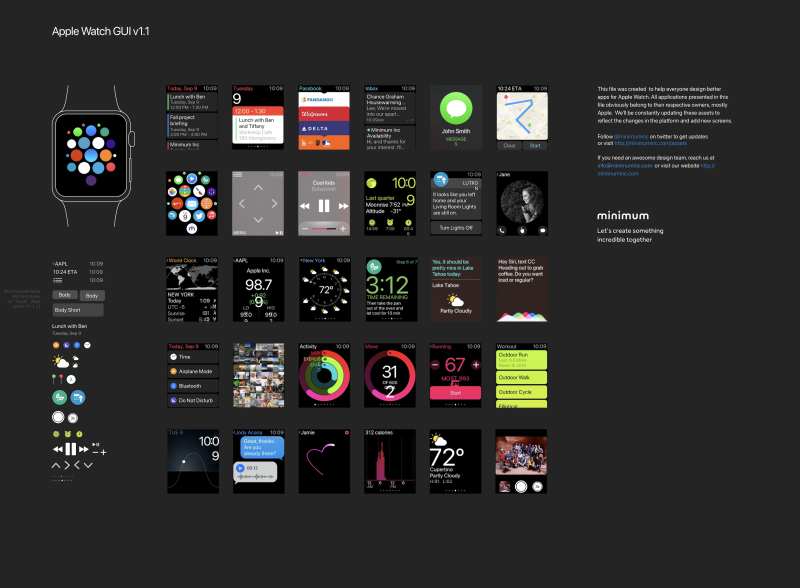Click the large sun-and-cloud icon in the left assets
The height and width of the screenshot is (588, 800).
(62, 362)
